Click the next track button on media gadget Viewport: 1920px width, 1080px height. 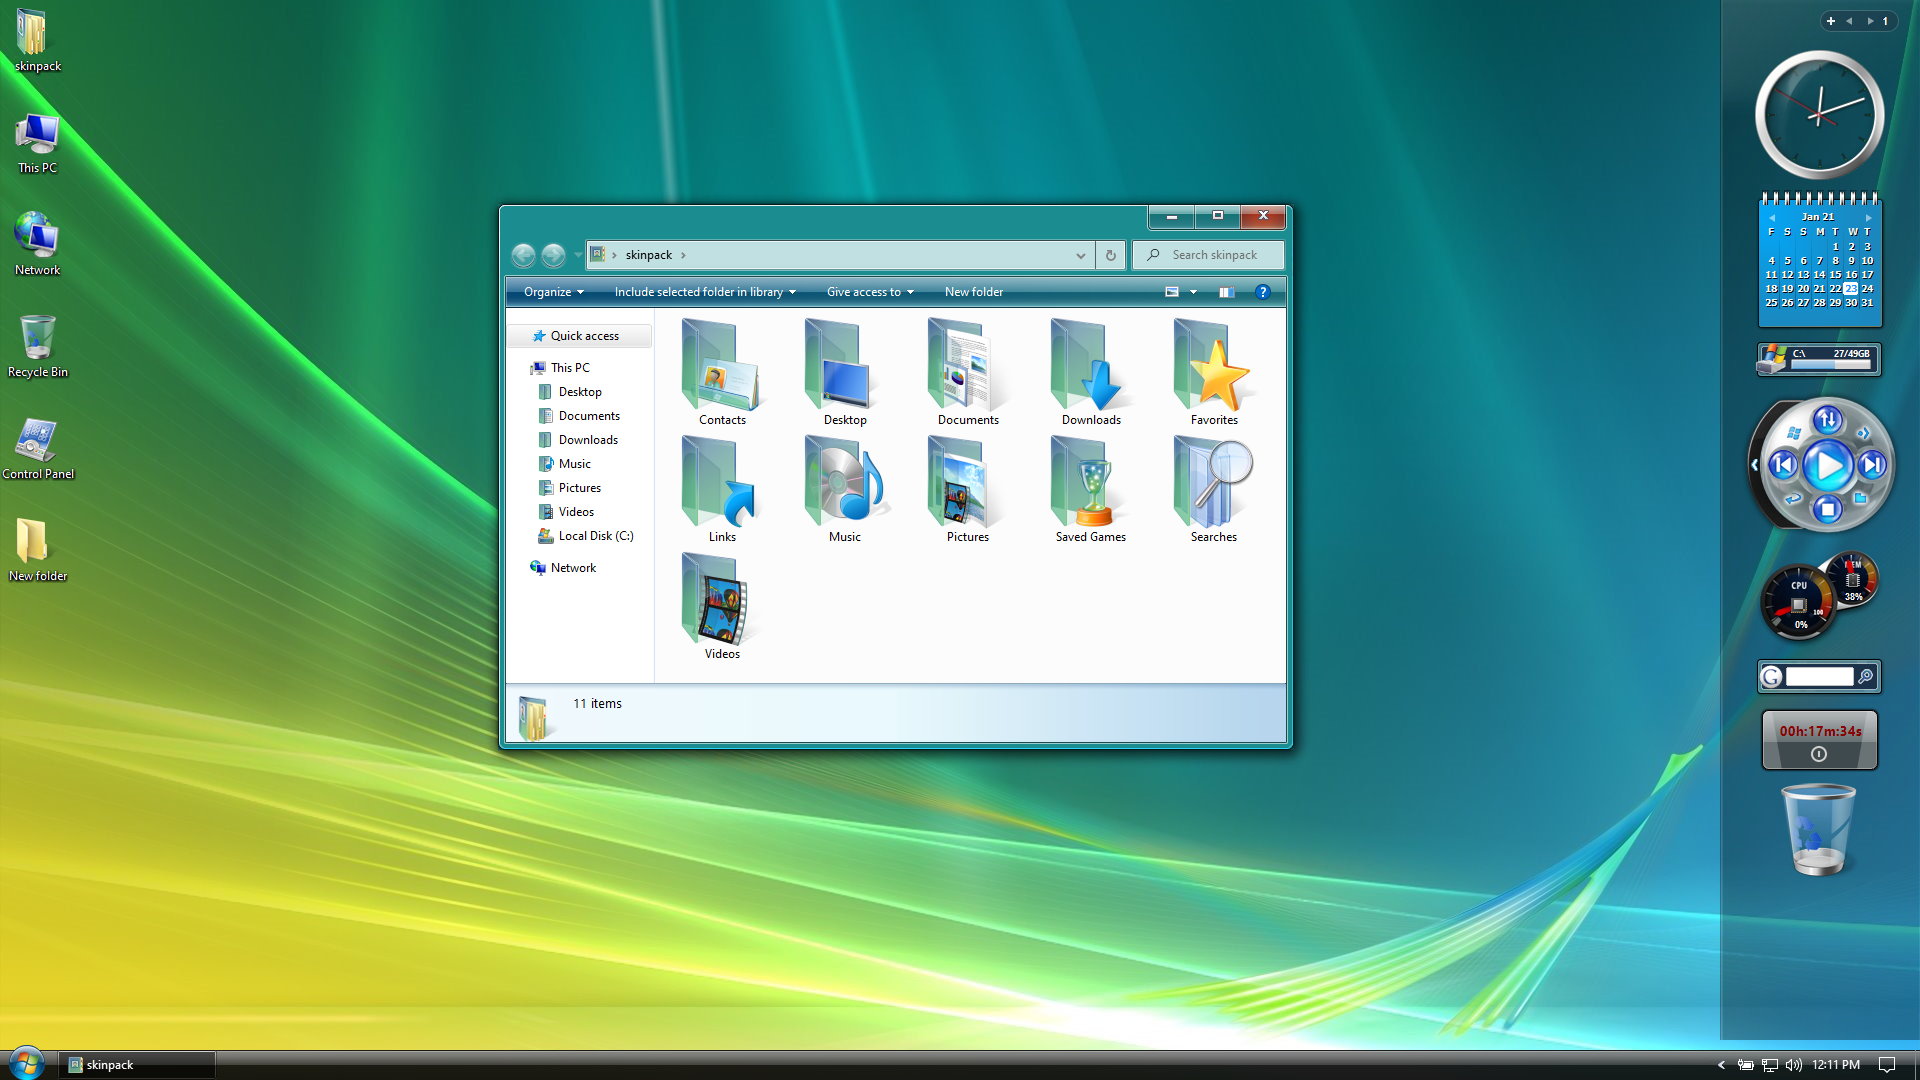click(1872, 465)
